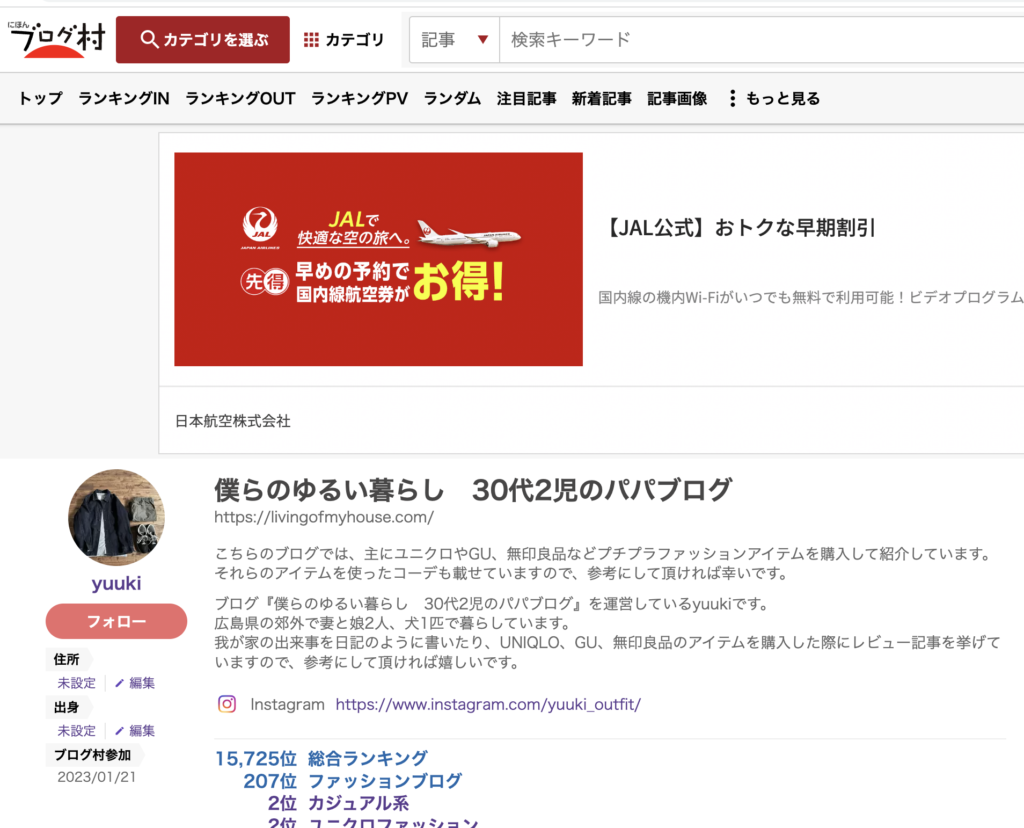This screenshot has width=1024, height=828.
Task: Expand the 記事 search type dropdown
Action: [x=455, y=40]
